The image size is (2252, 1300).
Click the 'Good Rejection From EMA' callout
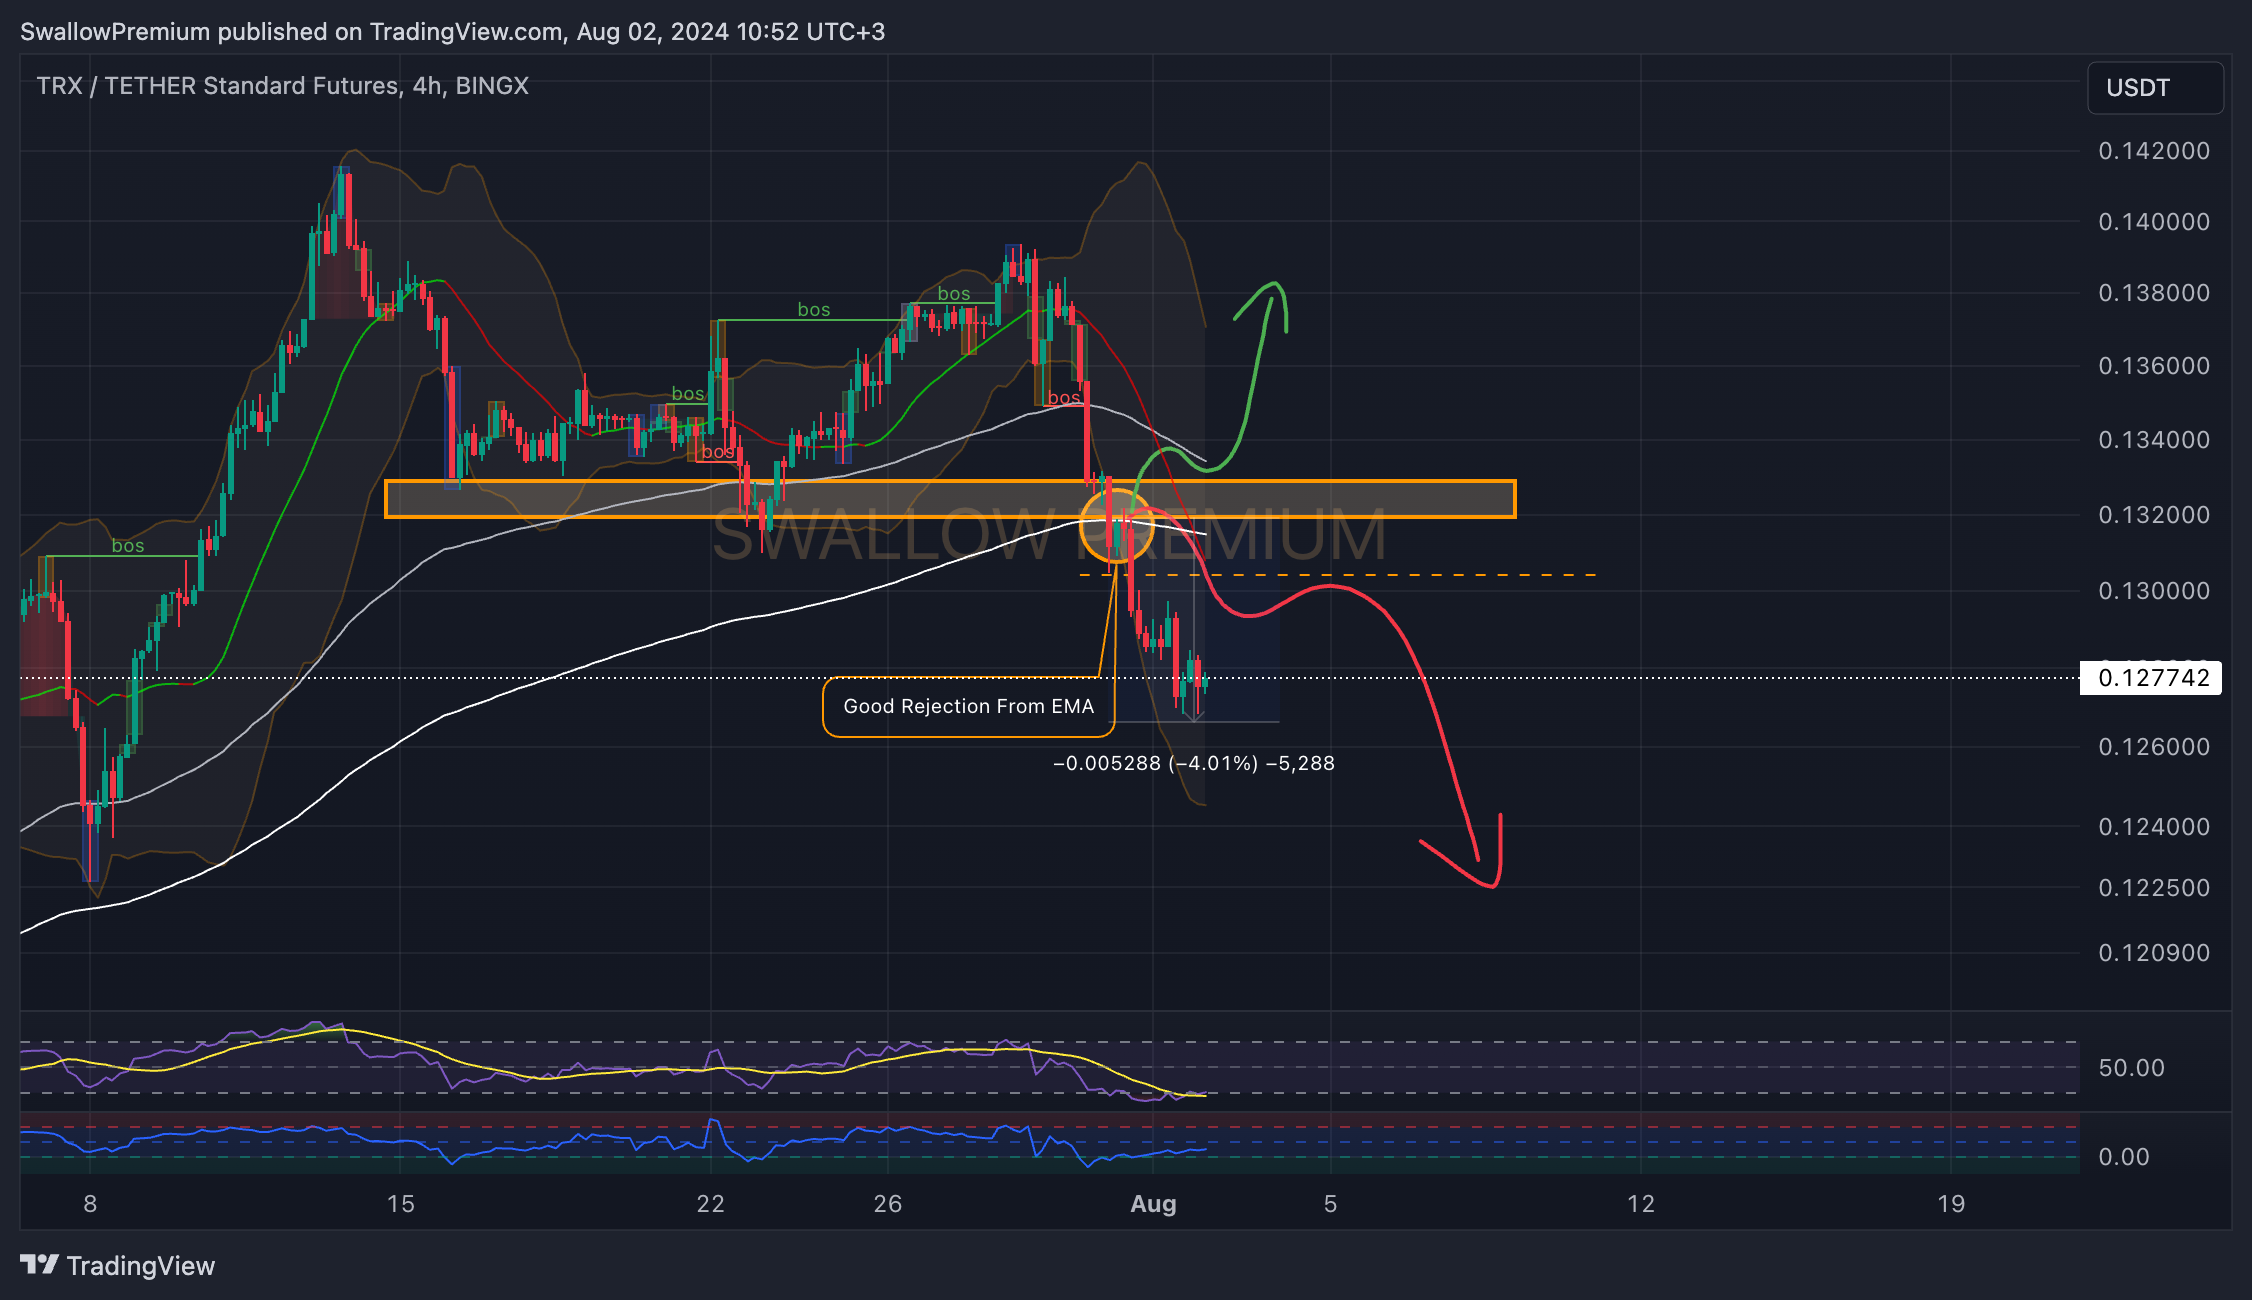pos(968,707)
